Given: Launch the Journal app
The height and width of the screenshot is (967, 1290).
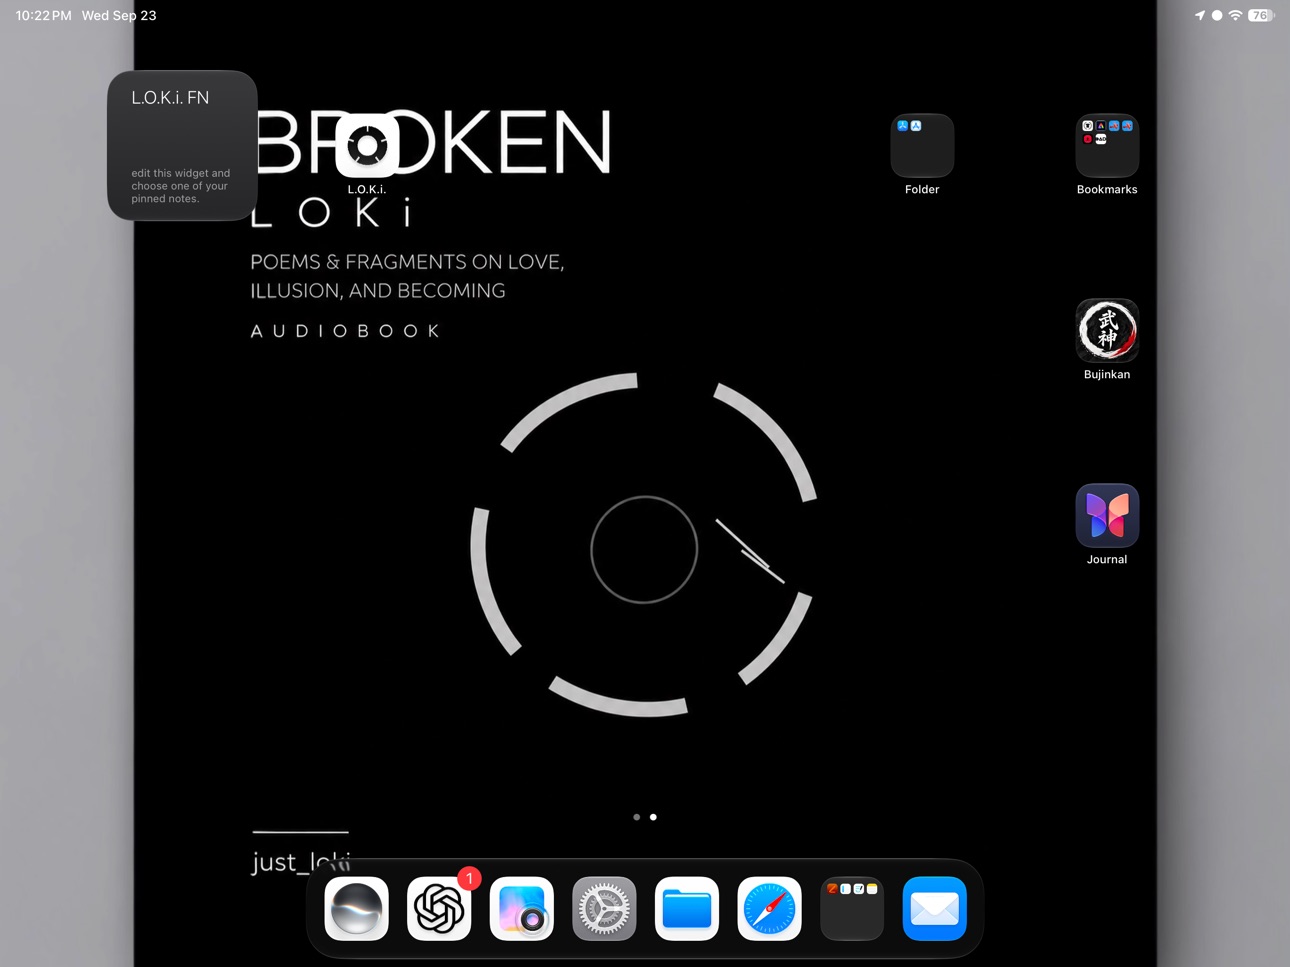Looking at the screenshot, I should pyautogui.click(x=1107, y=516).
